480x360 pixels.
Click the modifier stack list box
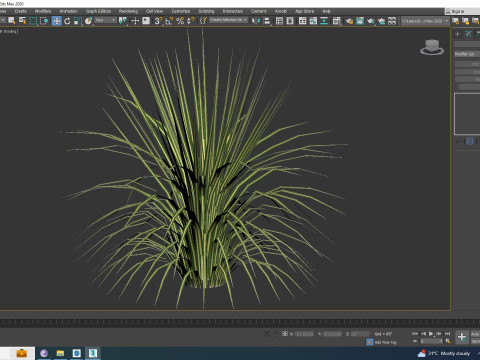[x=467, y=114]
